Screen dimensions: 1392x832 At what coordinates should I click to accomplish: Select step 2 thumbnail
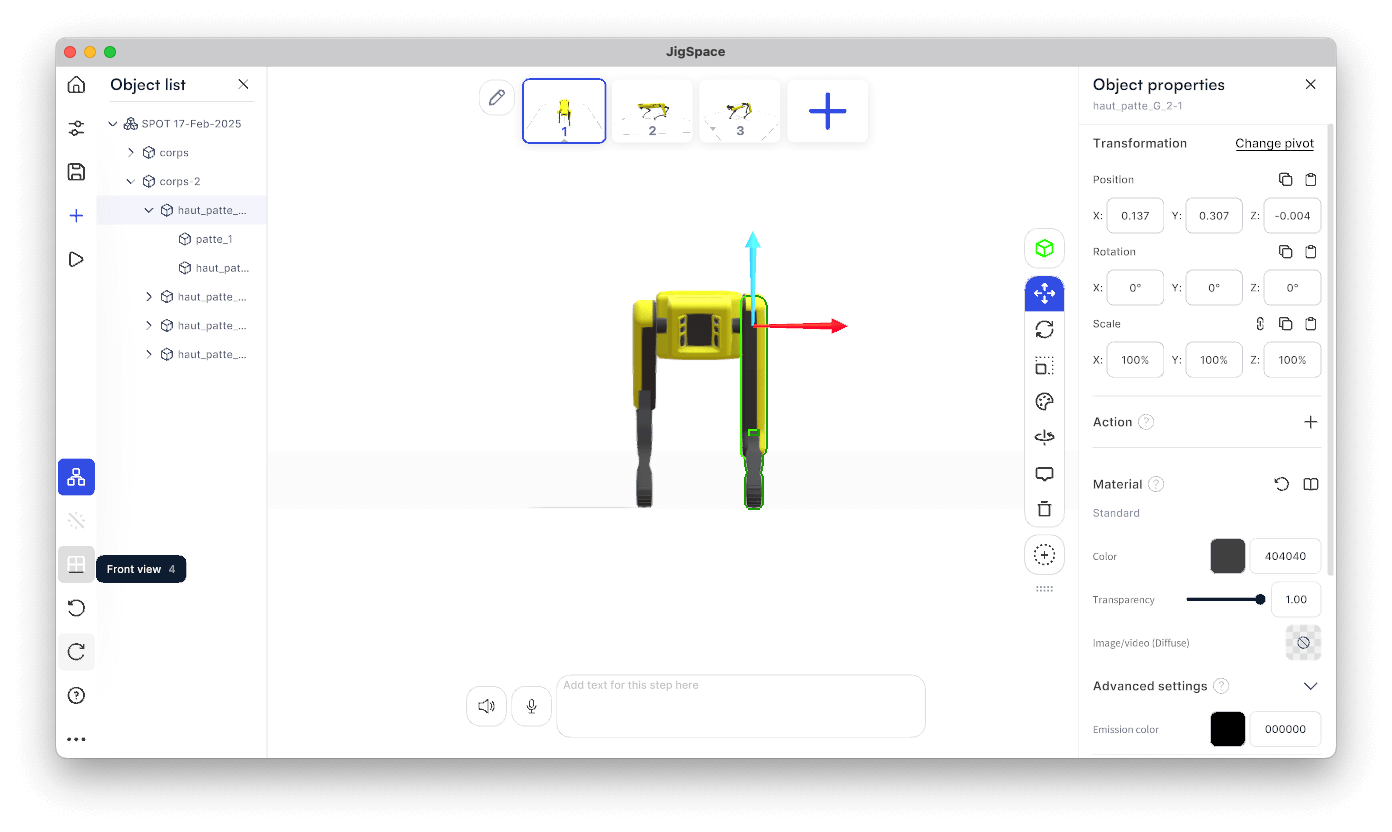(652, 111)
